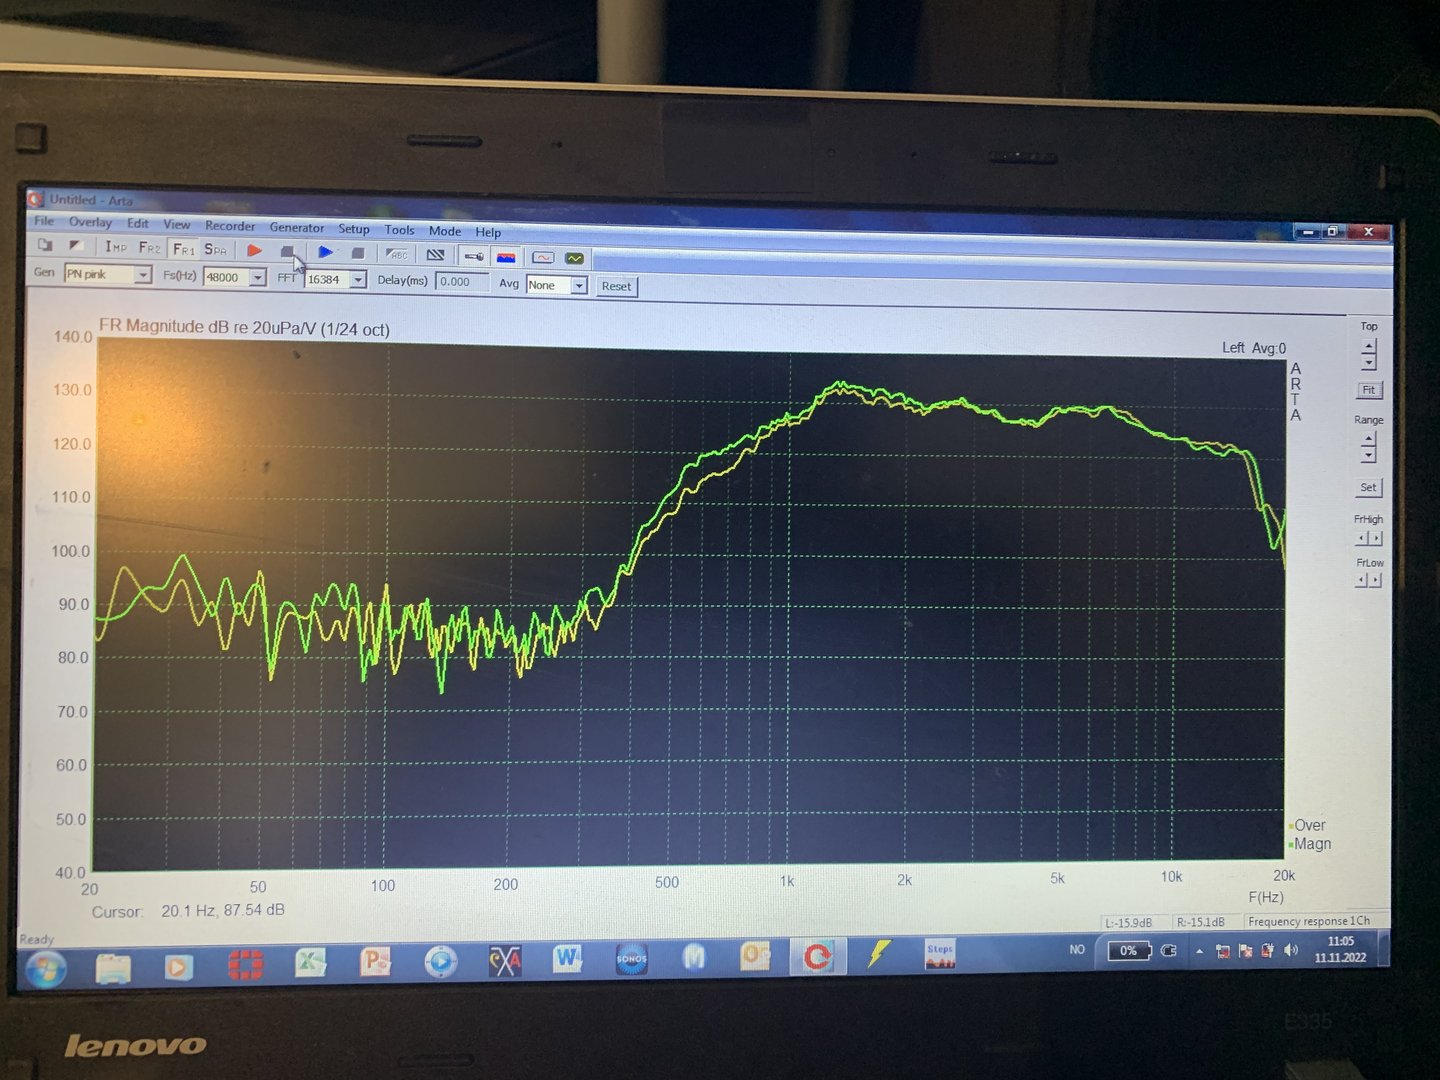Click the Delay(ms) input field
Screen dimensions: 1440x1080
pos(462,282)
